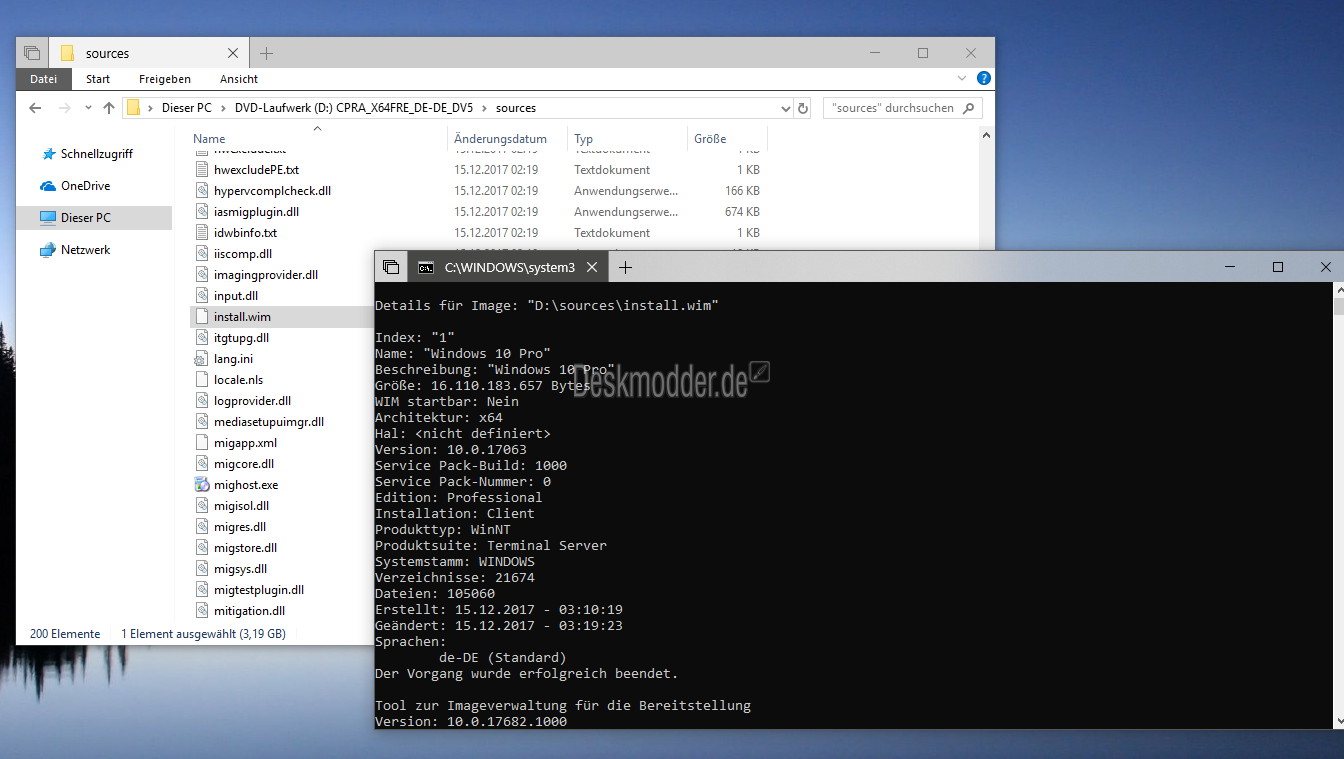Screen dimensions: 1344x759
Task: Click DVD-Laufwerk (D:) breadcrumb segment
Action: (354, 108)
